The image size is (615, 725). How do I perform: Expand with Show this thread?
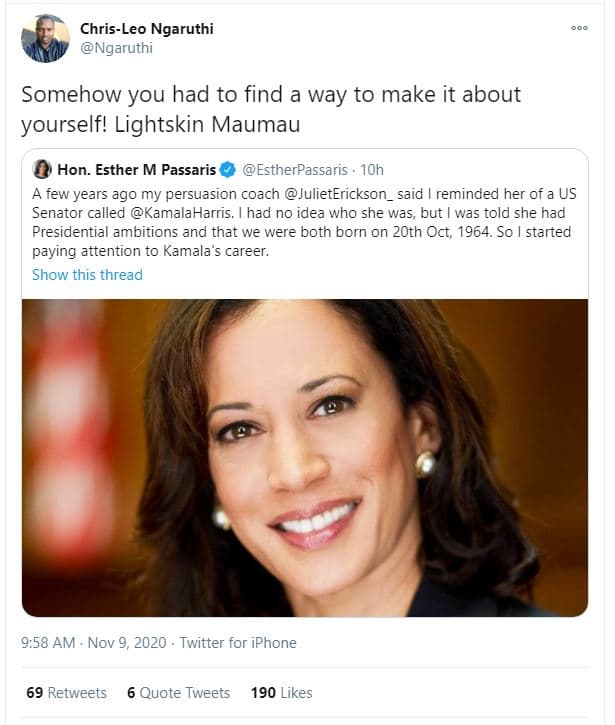pos(87,274)
